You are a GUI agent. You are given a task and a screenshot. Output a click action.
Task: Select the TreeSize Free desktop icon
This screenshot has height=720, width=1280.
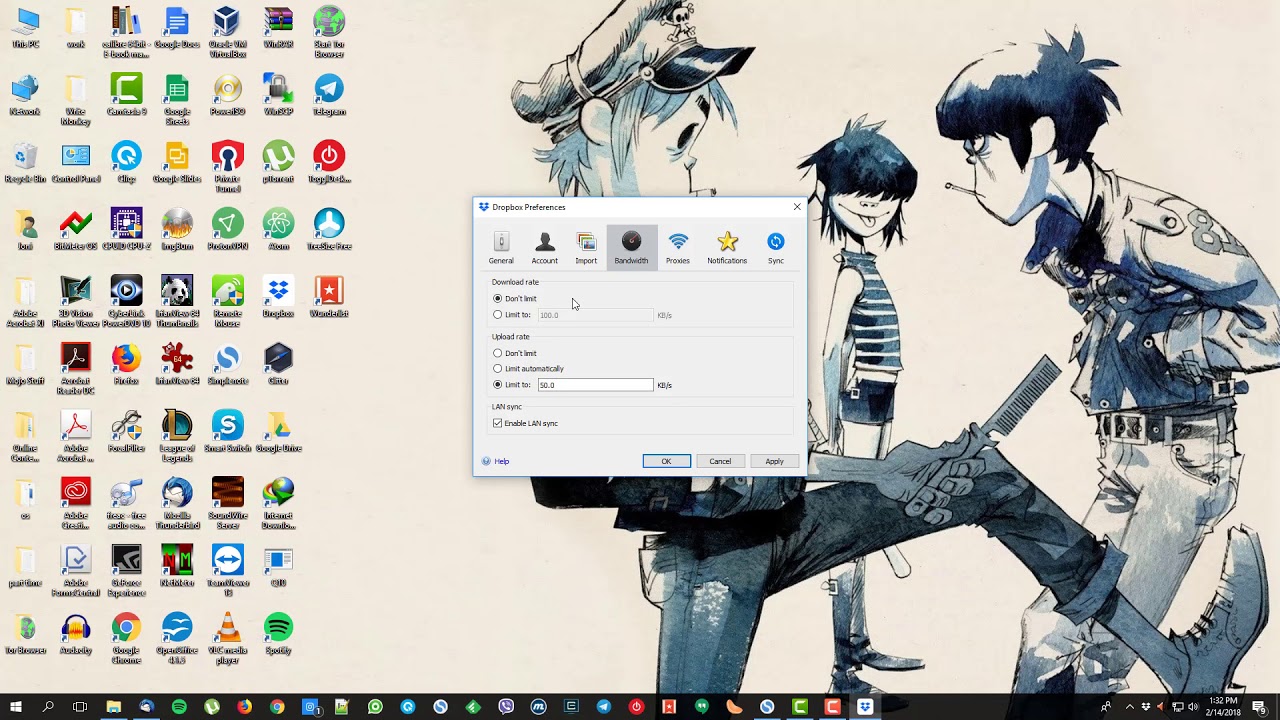(329, 230)
